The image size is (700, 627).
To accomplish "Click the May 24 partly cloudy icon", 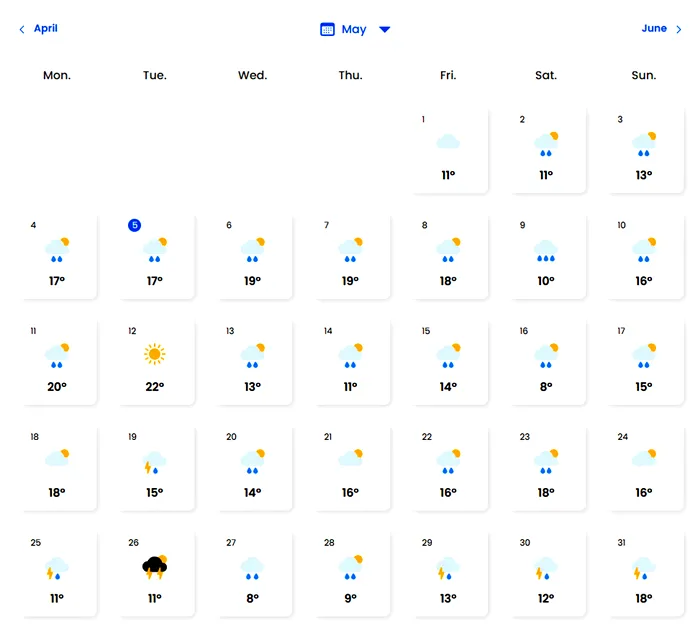I will [x=644, y=458].
